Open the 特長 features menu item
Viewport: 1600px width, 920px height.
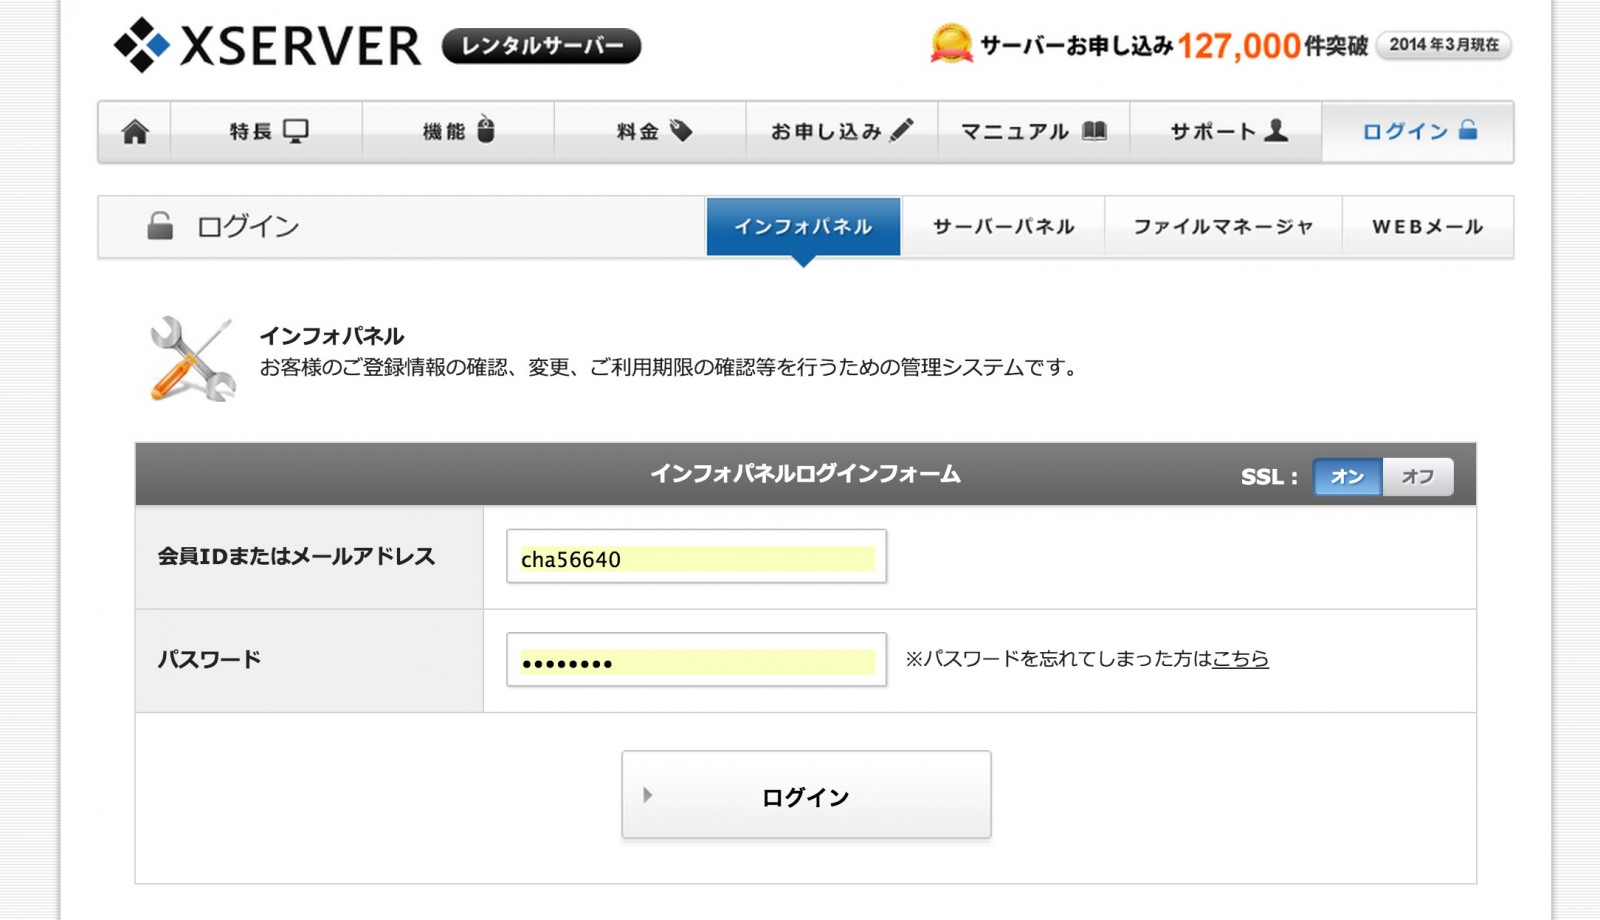click(x=267, y=131)
